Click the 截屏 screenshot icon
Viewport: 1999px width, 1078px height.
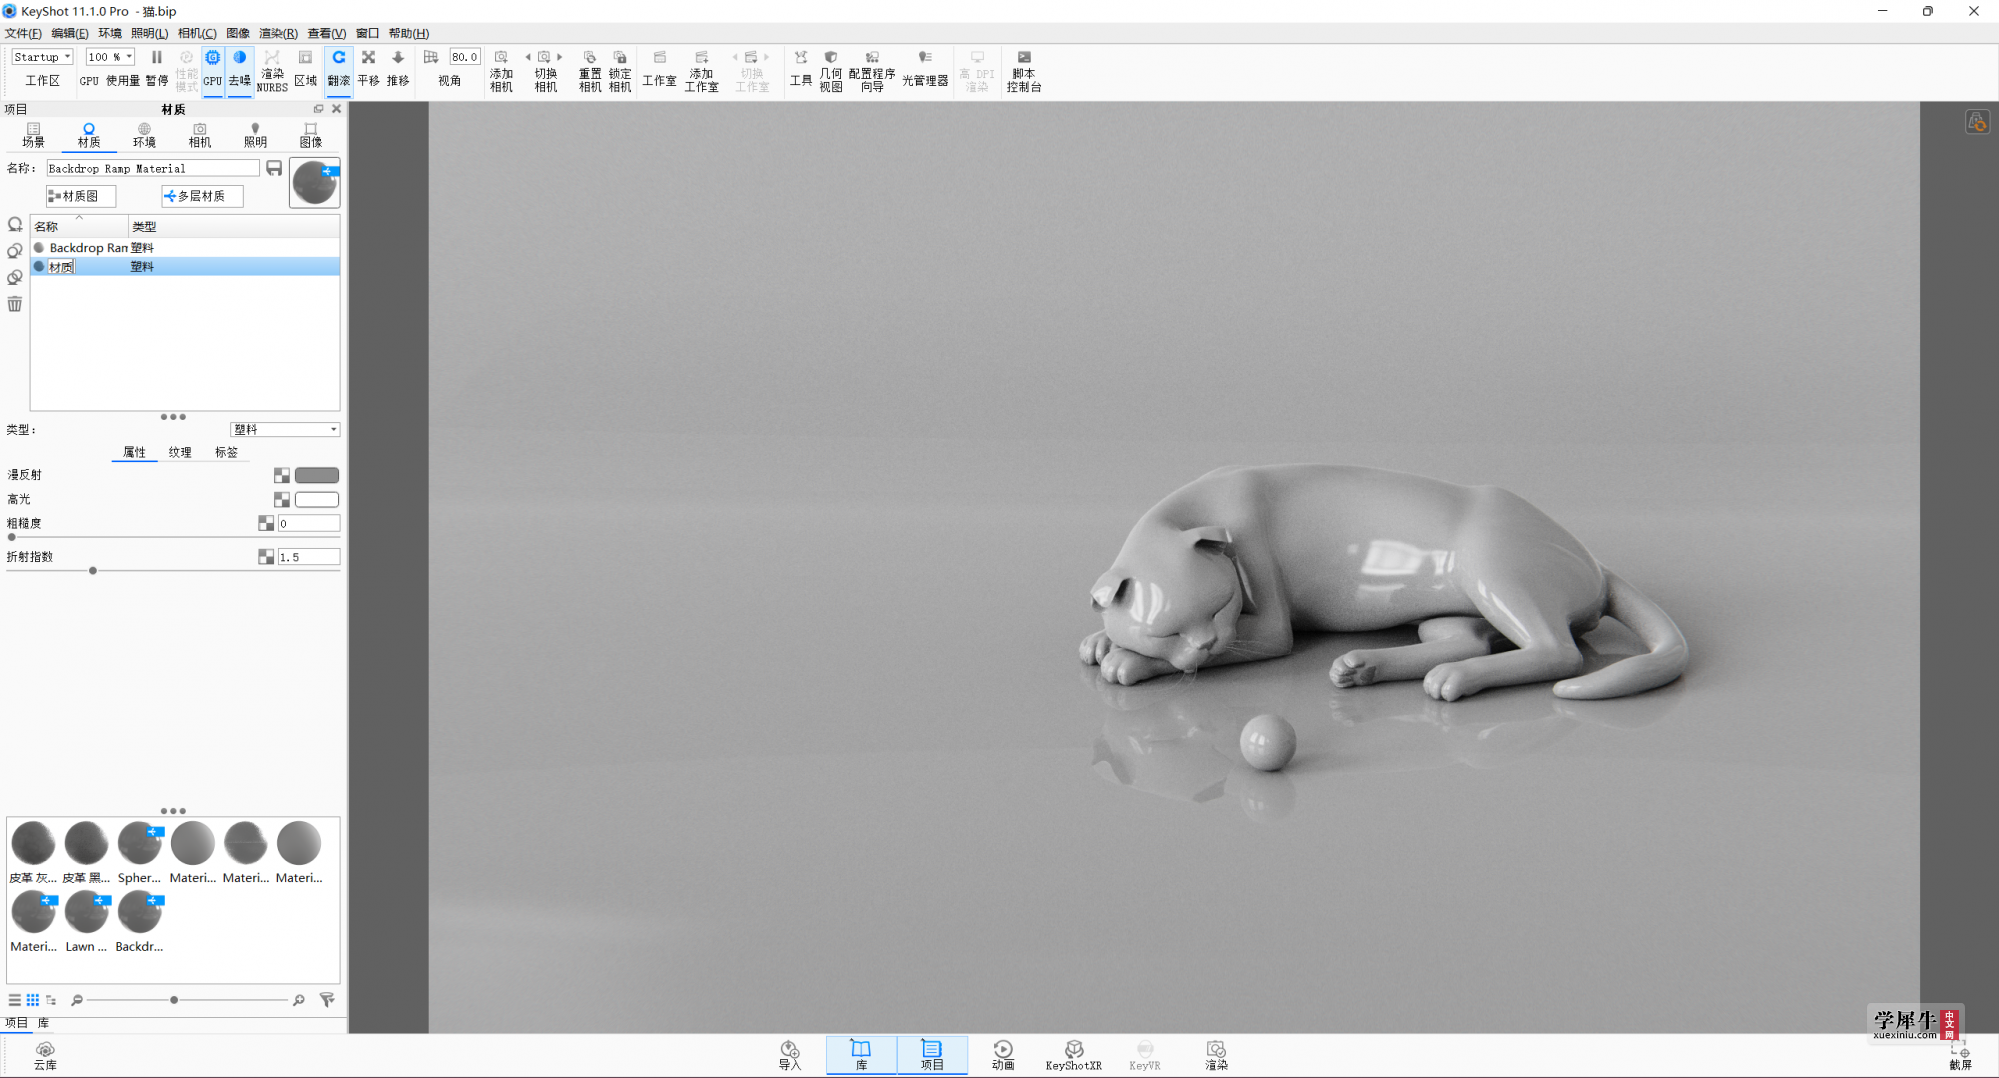tap(1960, 1057)
